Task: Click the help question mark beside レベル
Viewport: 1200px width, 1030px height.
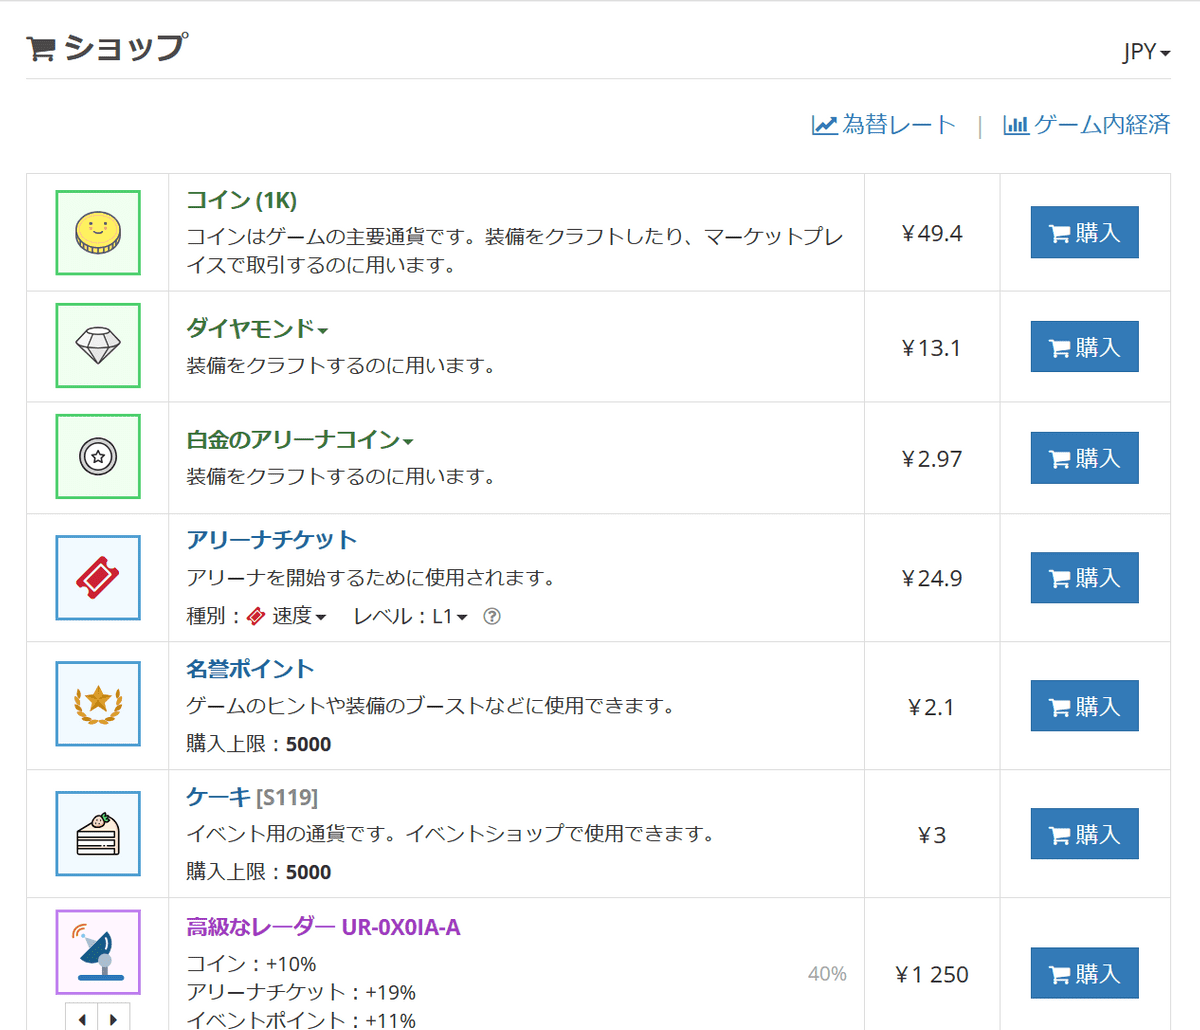Action: pos(491,617)
